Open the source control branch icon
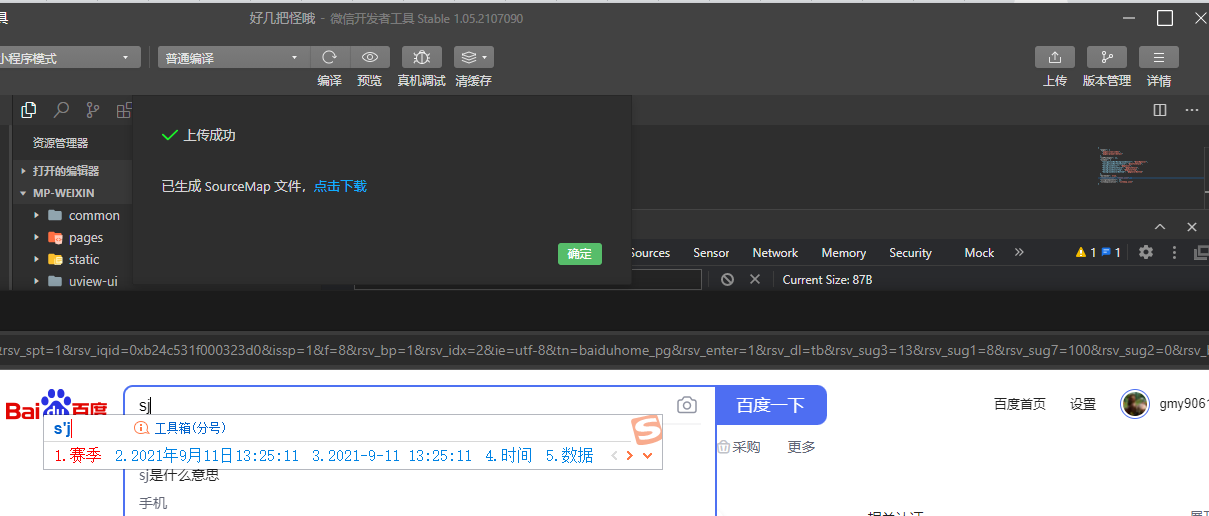The image size is (1209, 516). (93, 110)
